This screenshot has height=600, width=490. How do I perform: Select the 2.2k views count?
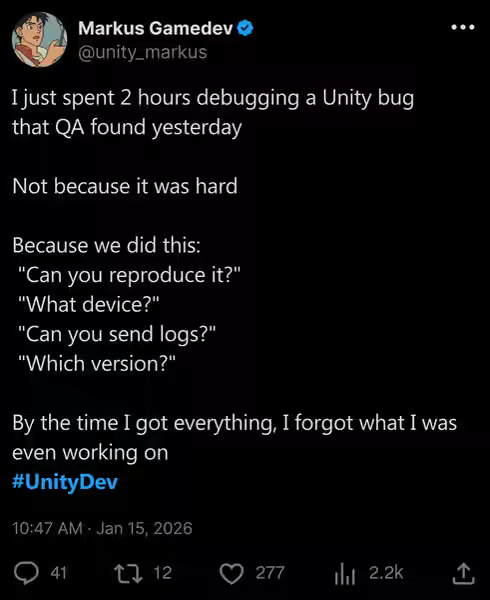[386, 572]
